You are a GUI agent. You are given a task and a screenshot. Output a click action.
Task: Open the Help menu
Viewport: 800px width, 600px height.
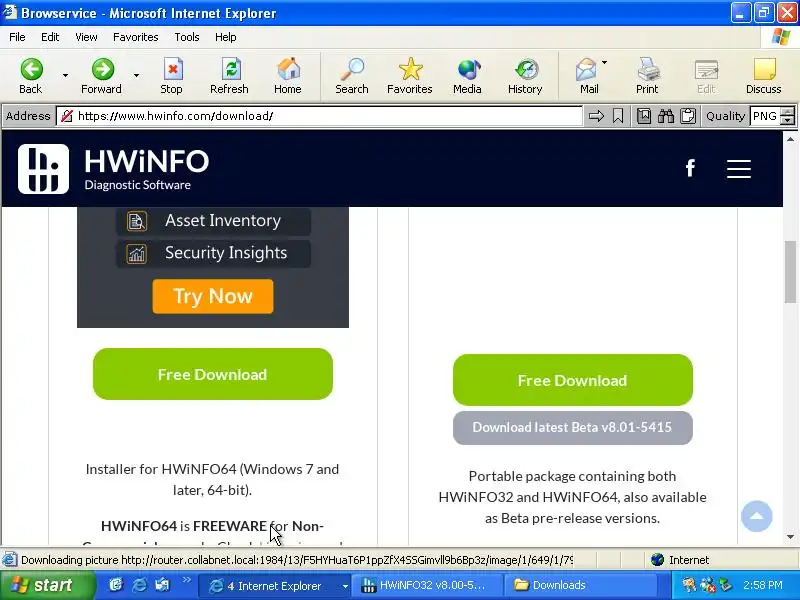[x=226, y=37]
